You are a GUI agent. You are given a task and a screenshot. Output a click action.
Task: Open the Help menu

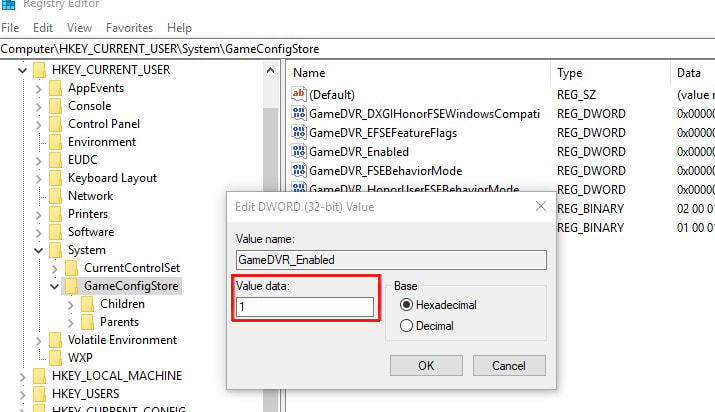coord(179,28)
